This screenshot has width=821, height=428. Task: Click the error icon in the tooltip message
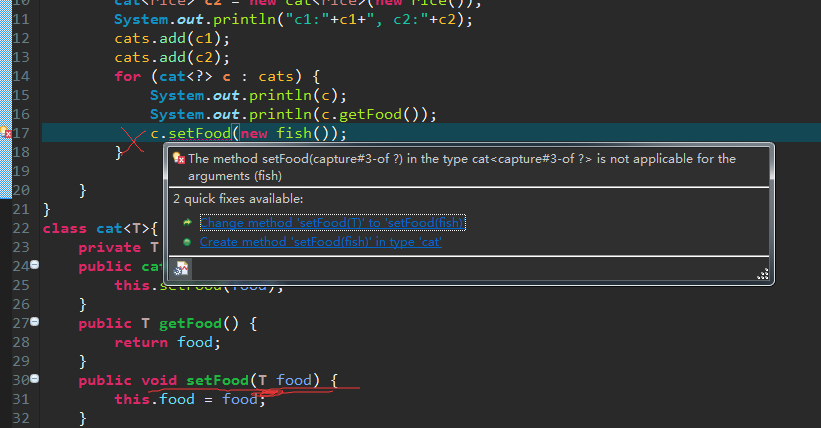pos(179,158)
